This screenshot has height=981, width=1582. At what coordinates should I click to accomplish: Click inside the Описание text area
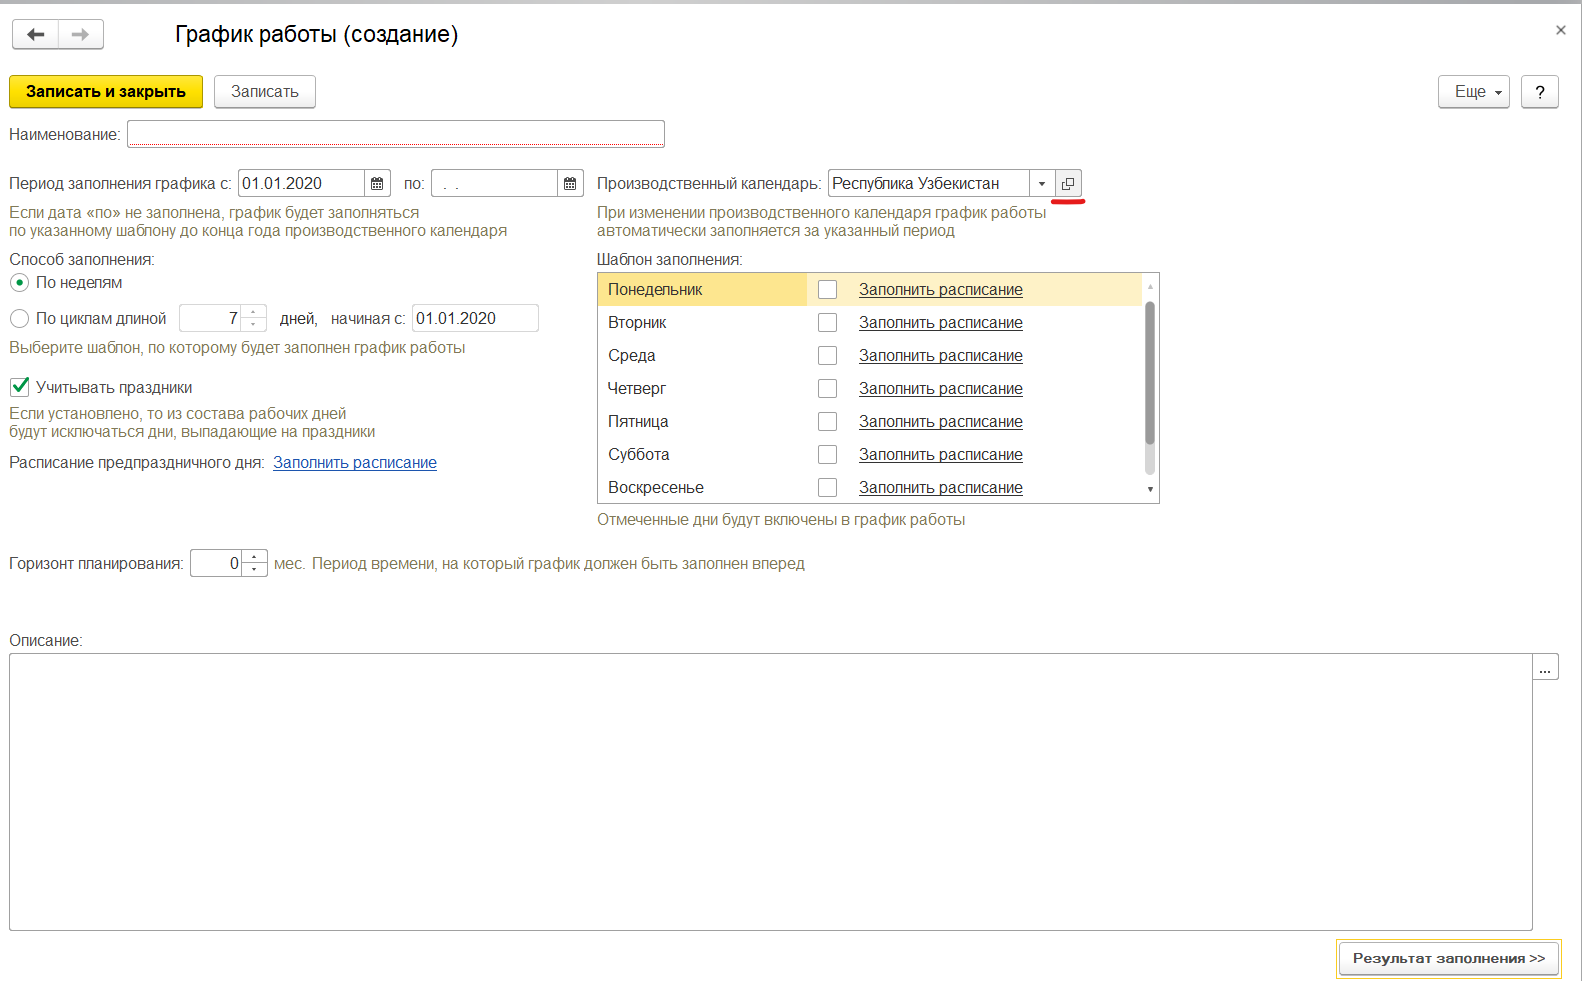point(771,792)
